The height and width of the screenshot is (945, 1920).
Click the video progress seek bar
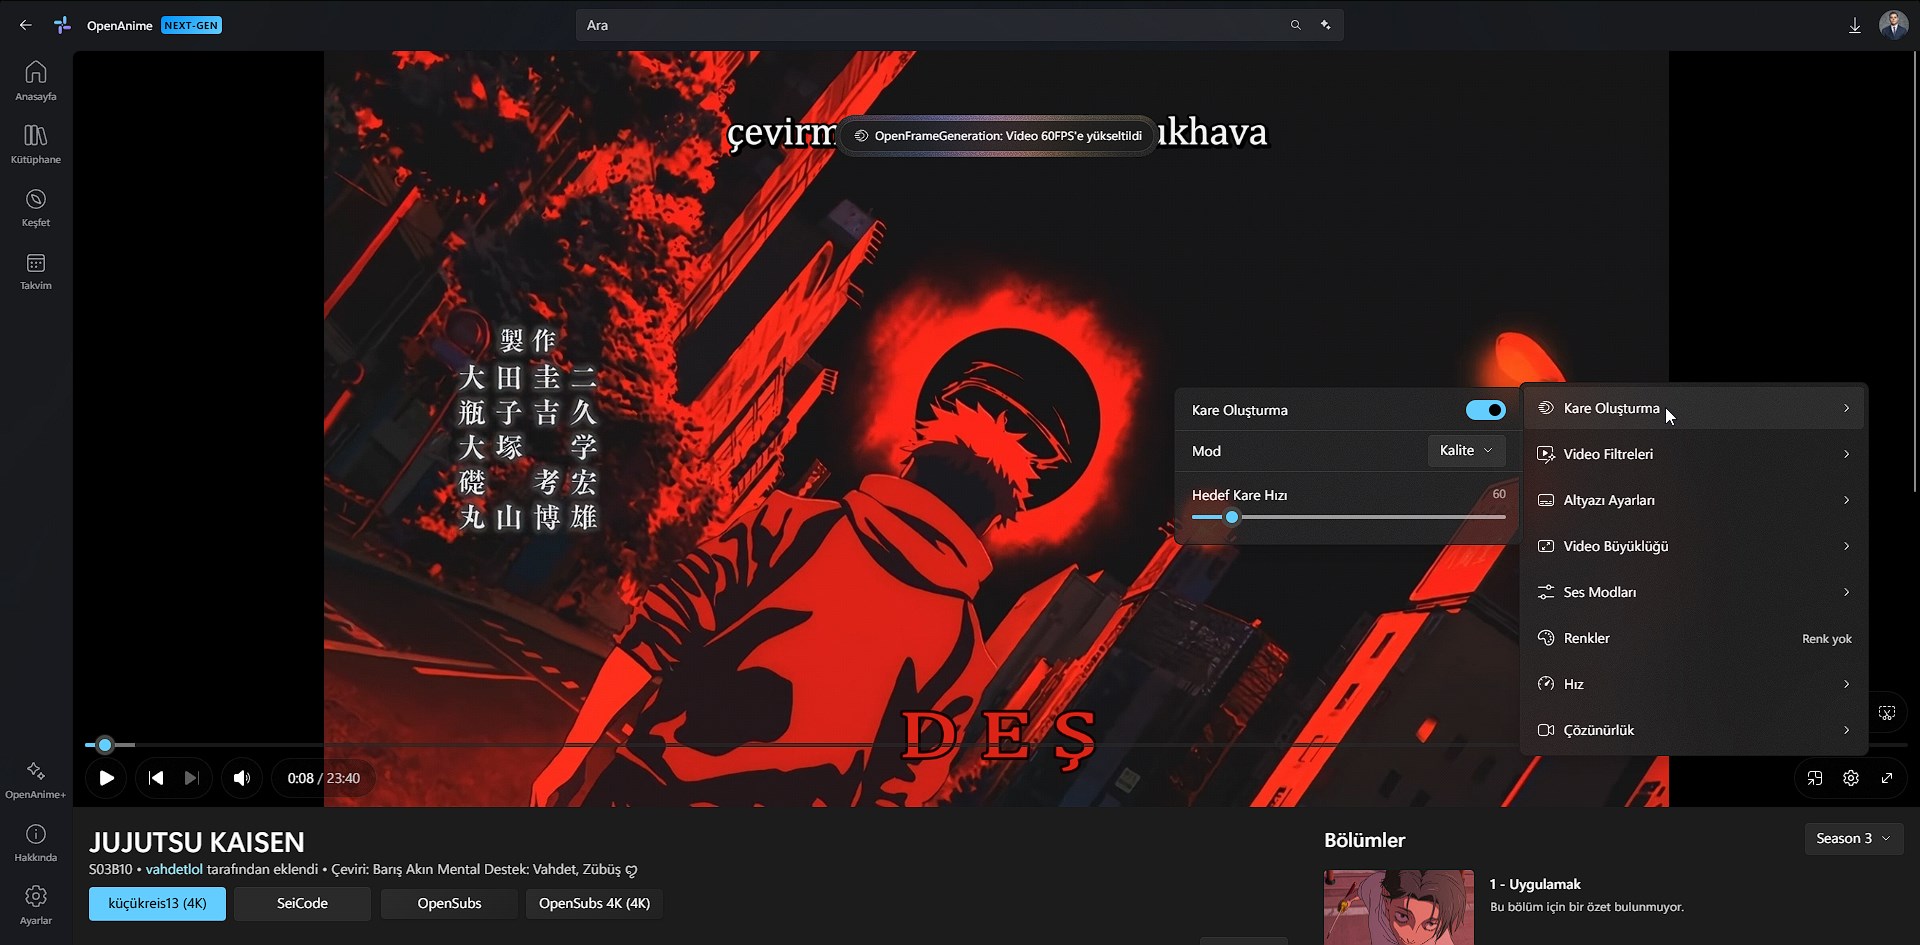tap(996, 745)
